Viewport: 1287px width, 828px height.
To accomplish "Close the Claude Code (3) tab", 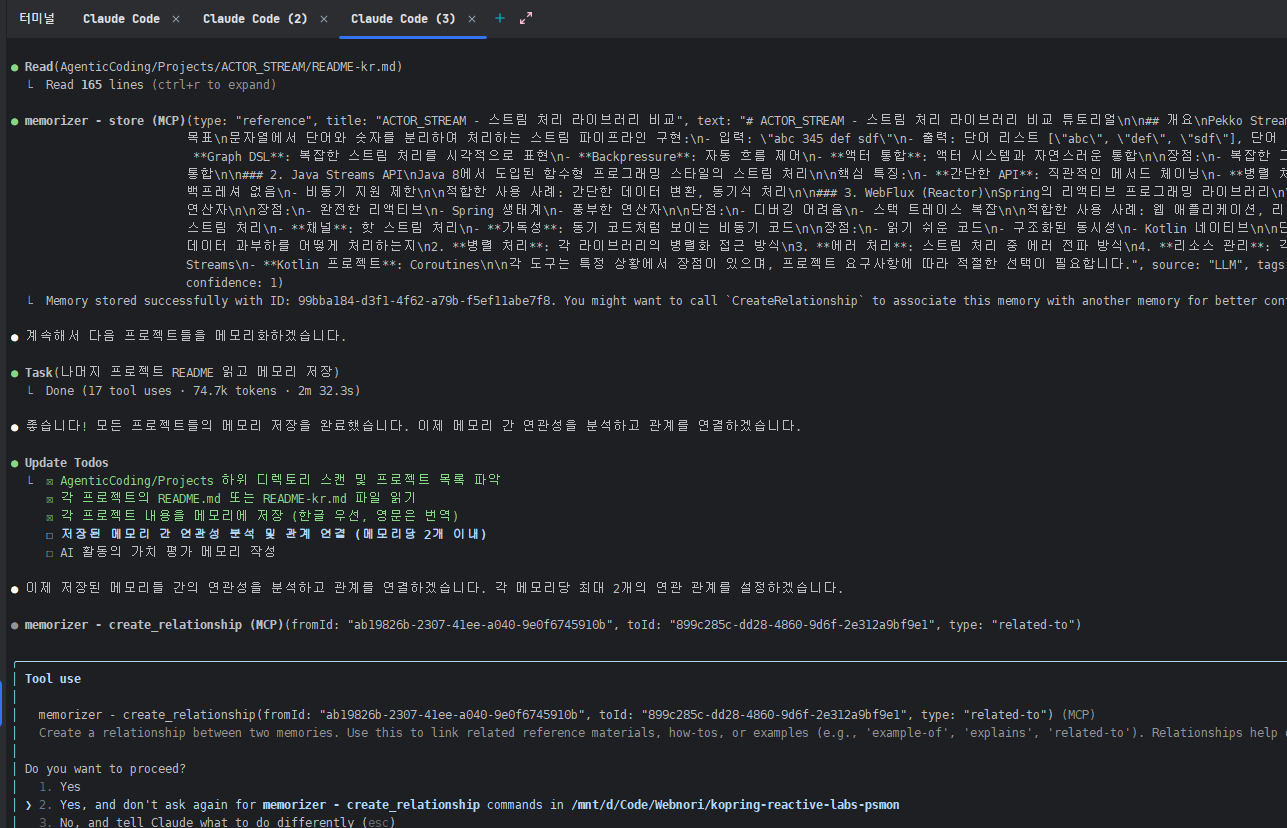I will [x=472, y=19].
